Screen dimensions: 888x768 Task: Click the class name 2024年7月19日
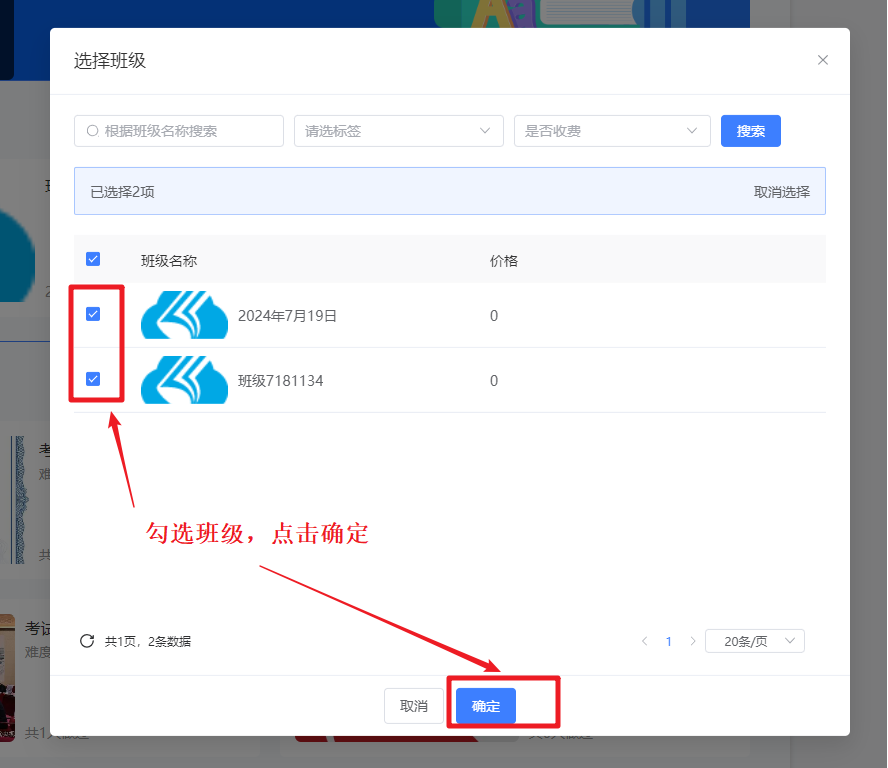(287, 315)
